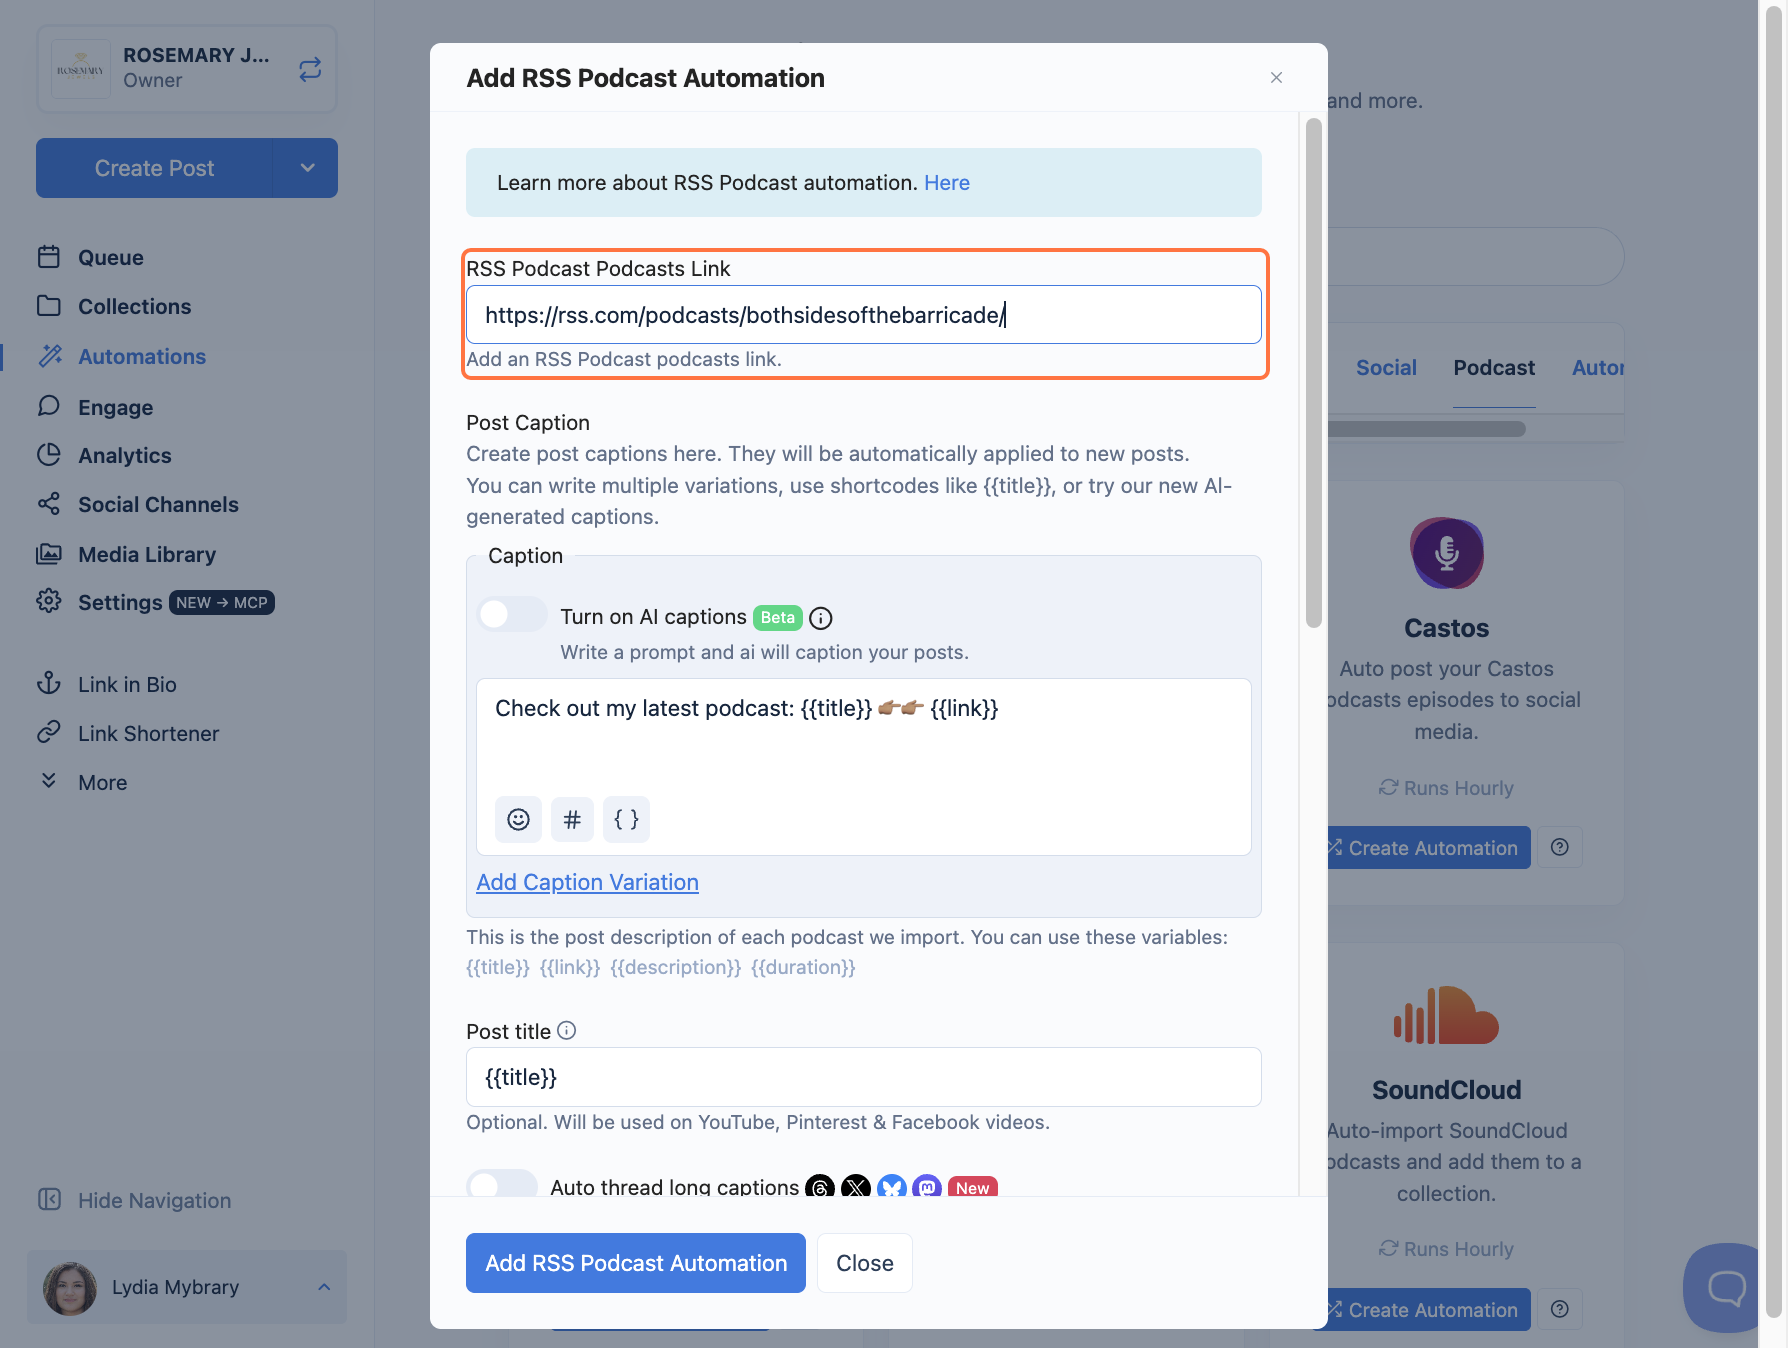Image resolution: width=1788 pixels, height=1348 pixels.
Task: Click the Add RSS Podcast Automation button
Action: pos(636,1263)
